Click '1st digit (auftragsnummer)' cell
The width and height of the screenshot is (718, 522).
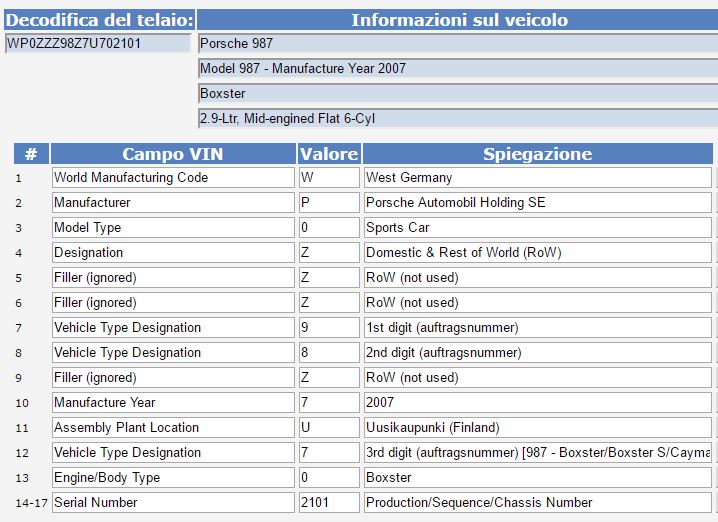538,327
